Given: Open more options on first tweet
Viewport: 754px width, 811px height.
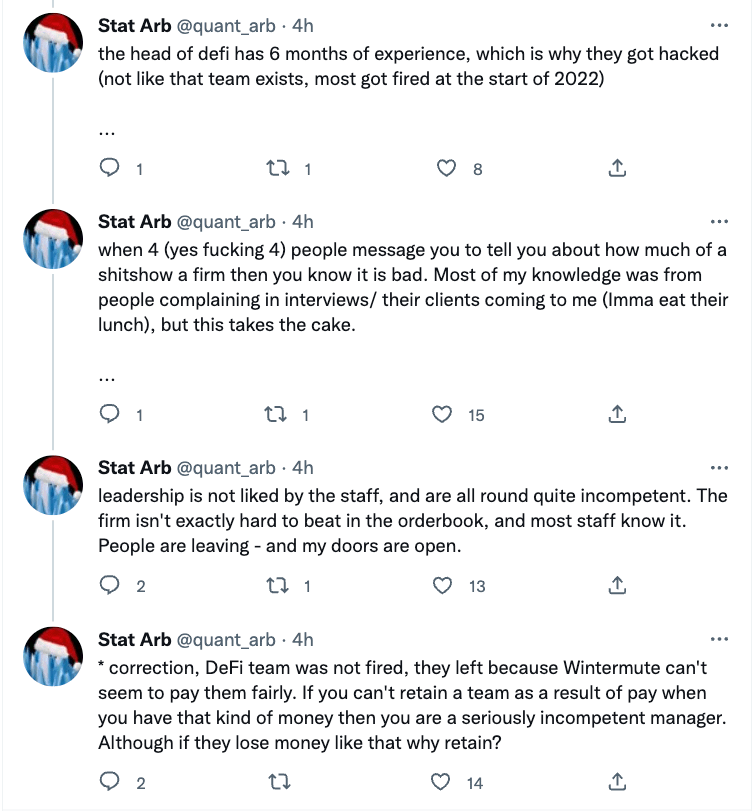Looking at the screenshot, I should coord(718,25).
